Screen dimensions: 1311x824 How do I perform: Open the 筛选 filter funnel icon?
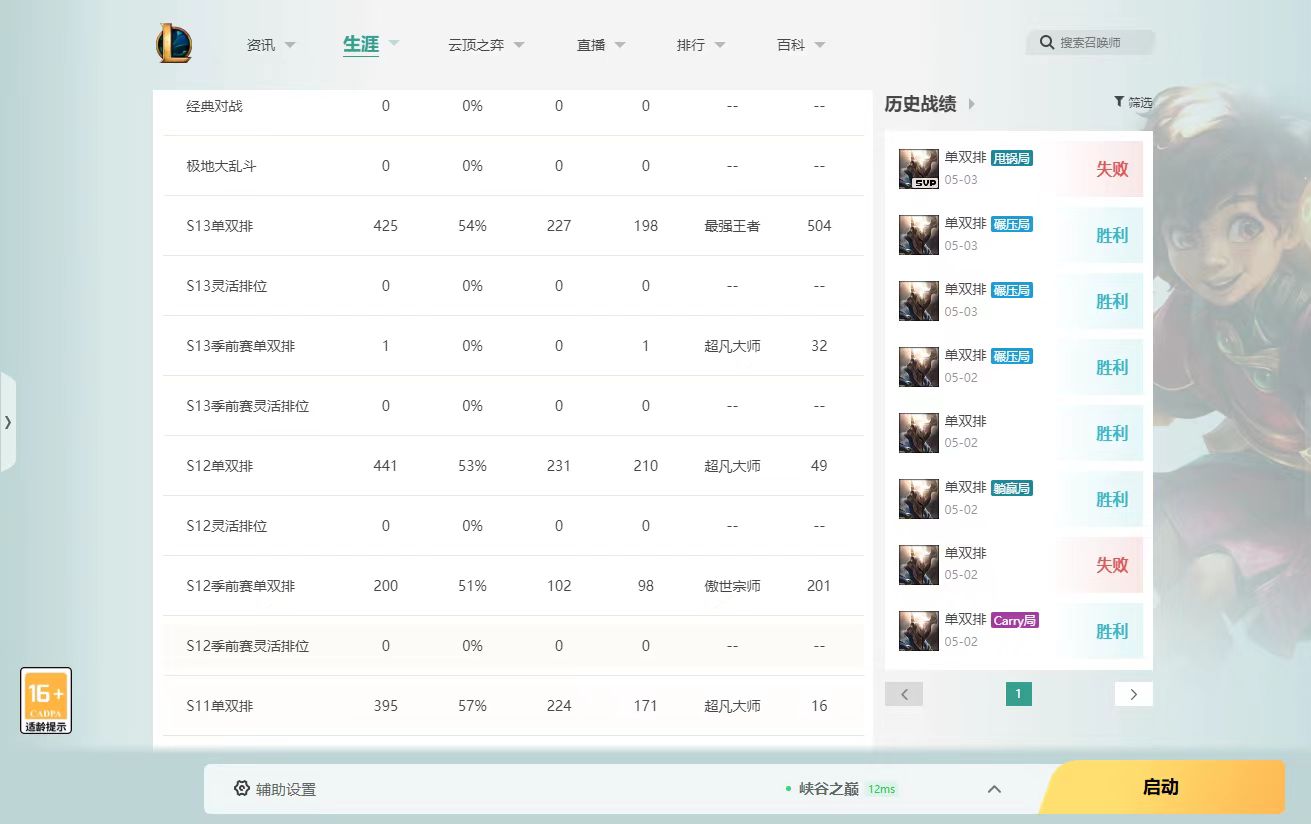click(x=1119, y=101)
